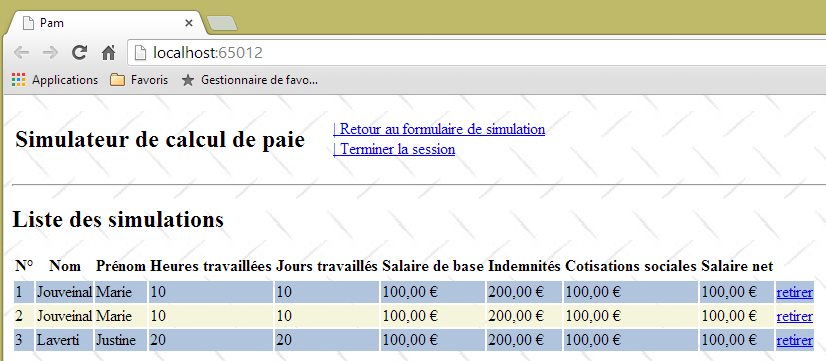Click Marie in row 2
This screenshot has width=826, height=361.
(121, 316)
